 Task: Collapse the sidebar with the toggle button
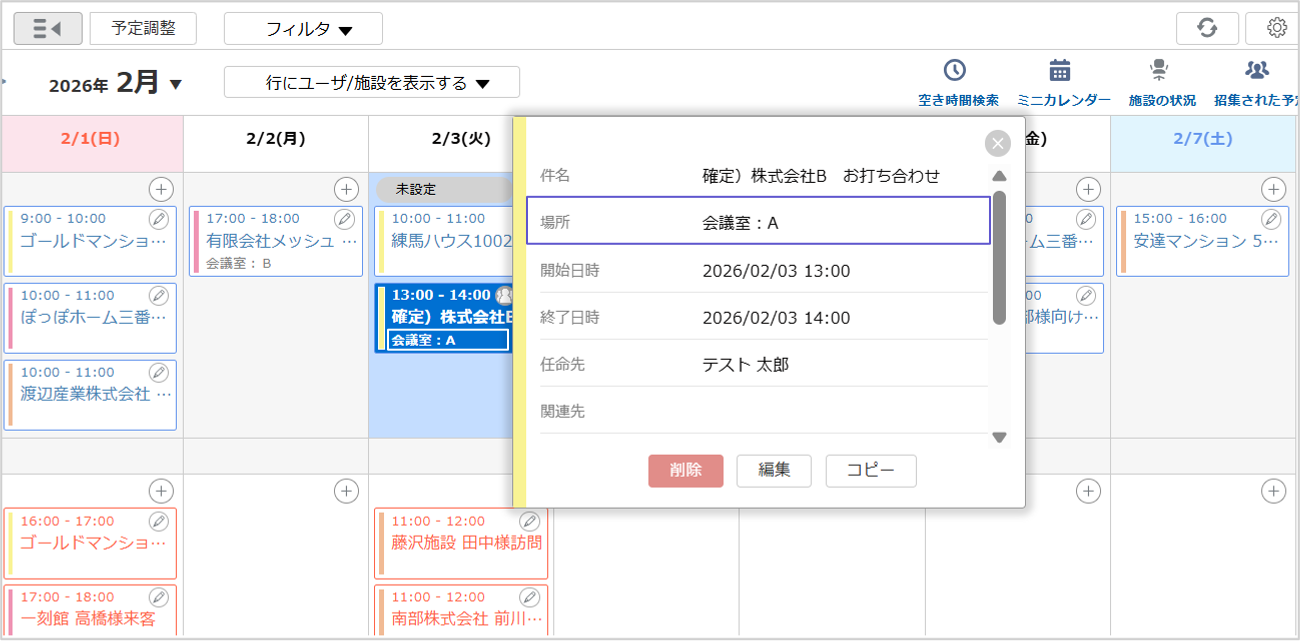coord(47,28)
